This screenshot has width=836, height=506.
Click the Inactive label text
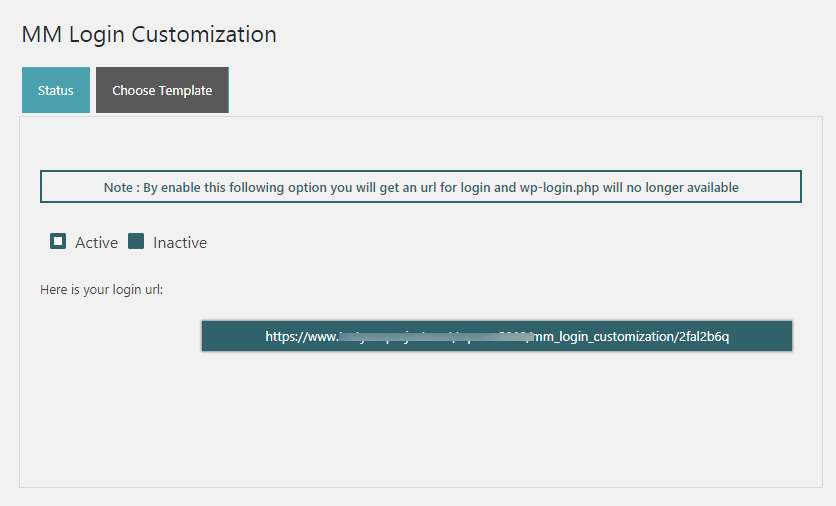pos(180,243)
